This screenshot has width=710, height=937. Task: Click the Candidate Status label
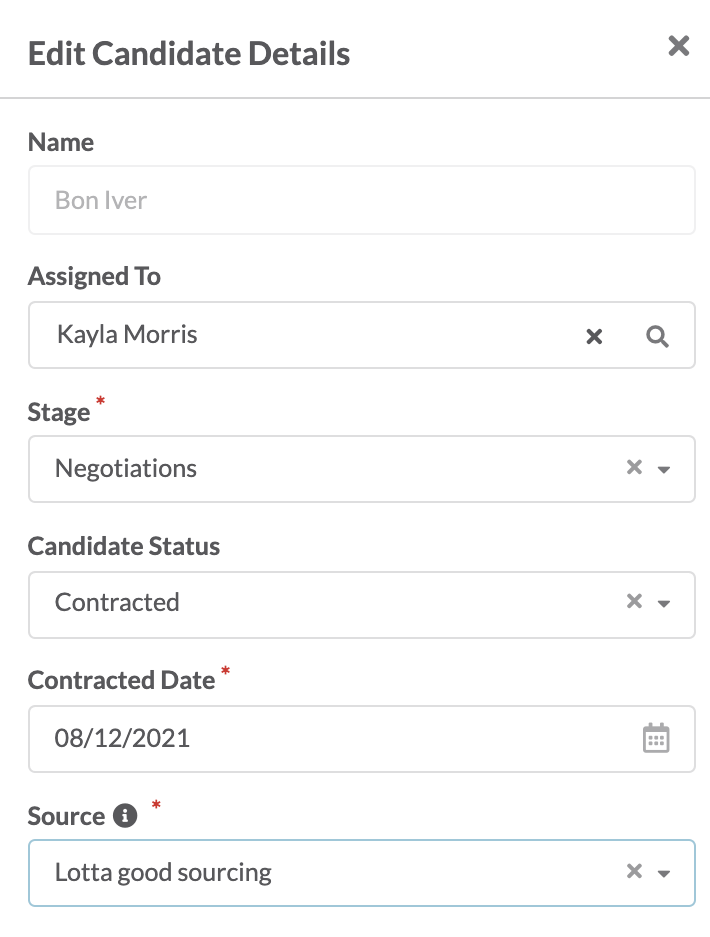(x=124, y=546)
